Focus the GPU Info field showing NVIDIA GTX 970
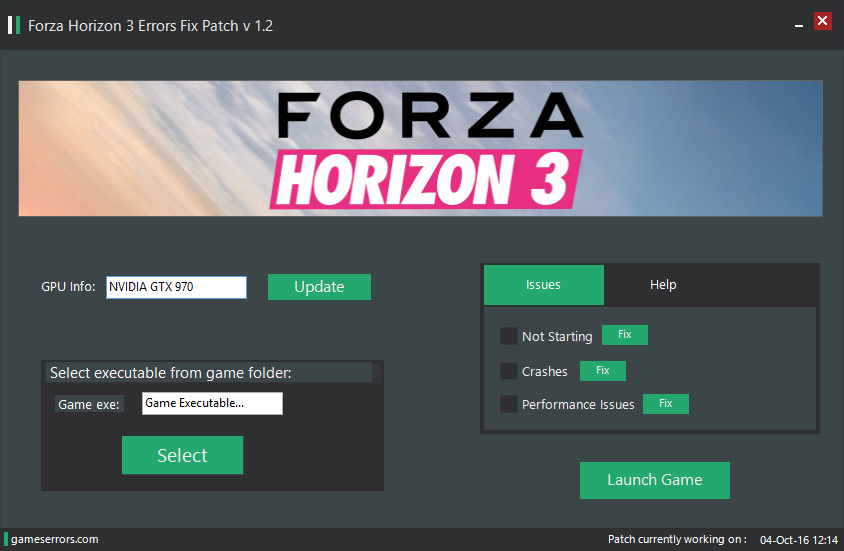The width and height of the screenshot is (844, 551). click(177, 287)
